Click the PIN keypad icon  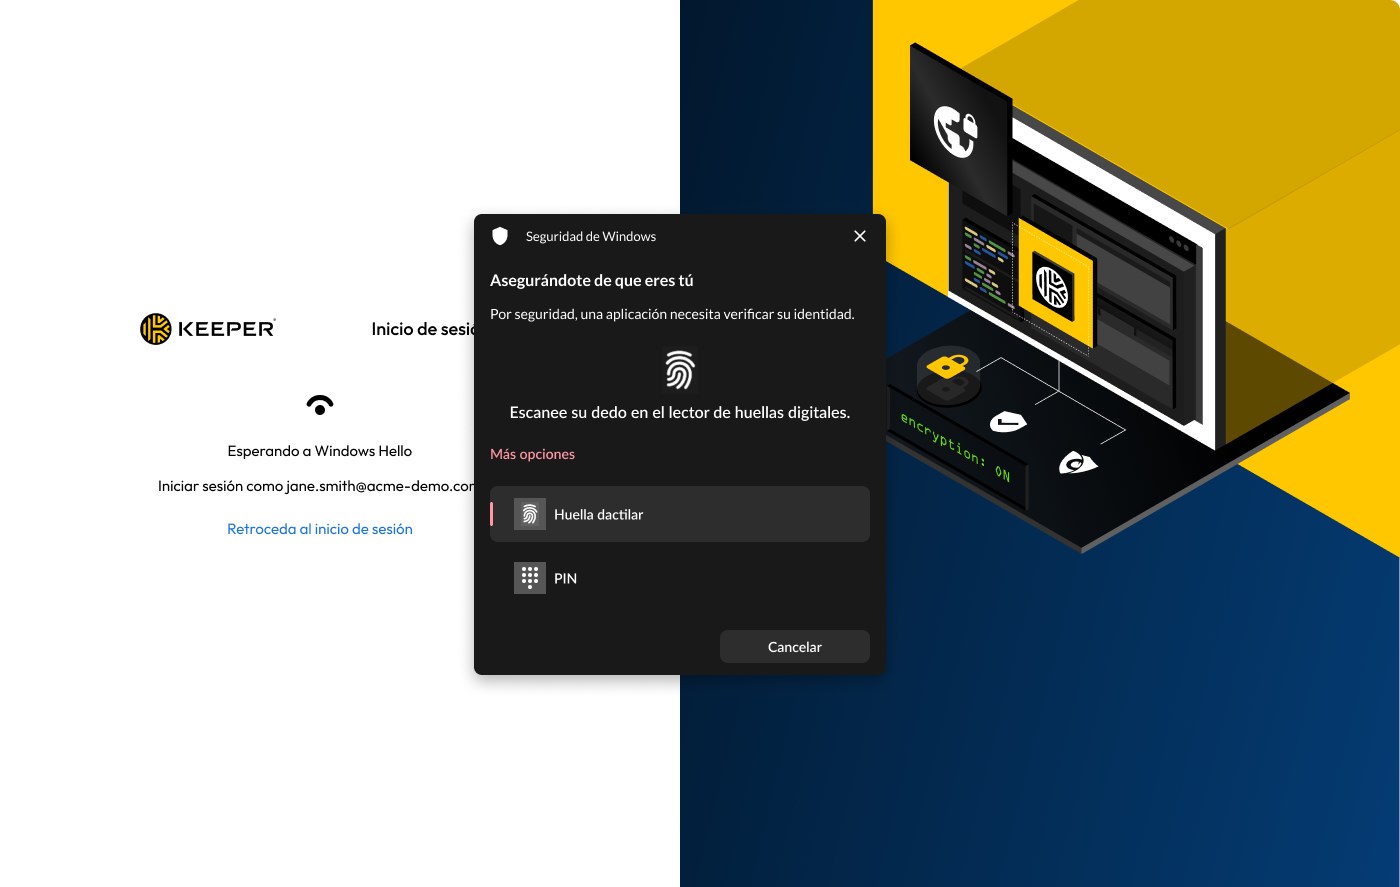click(x=530, y=578)
